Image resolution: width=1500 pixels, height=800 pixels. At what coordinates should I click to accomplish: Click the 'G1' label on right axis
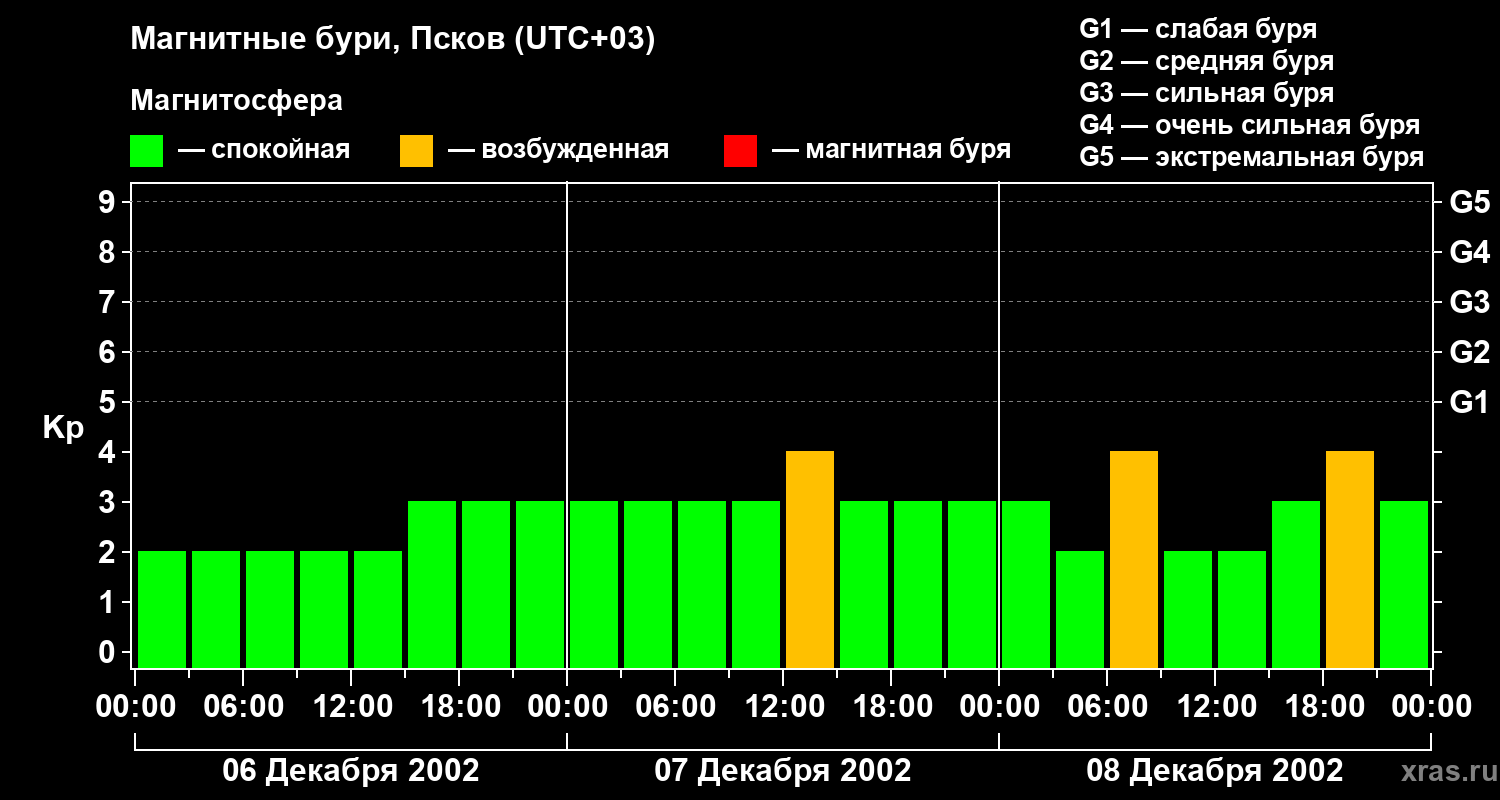pyautogui.click(x=1469, y=402)
